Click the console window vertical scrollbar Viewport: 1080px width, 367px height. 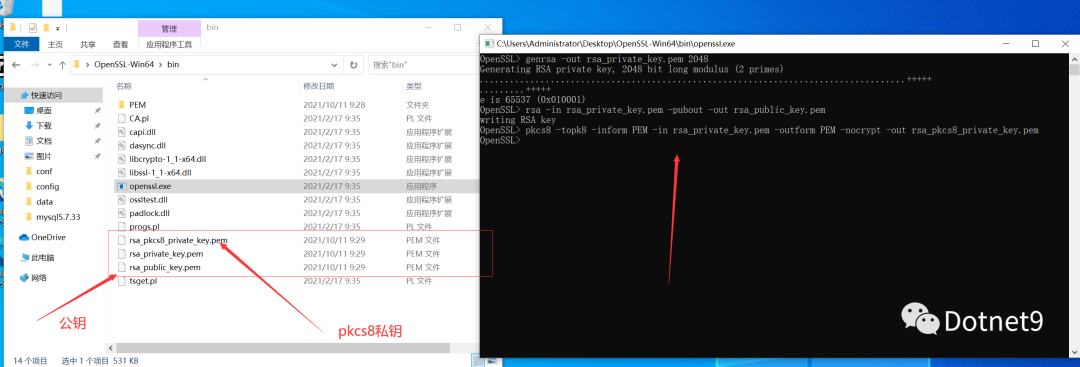point(1074,205)
